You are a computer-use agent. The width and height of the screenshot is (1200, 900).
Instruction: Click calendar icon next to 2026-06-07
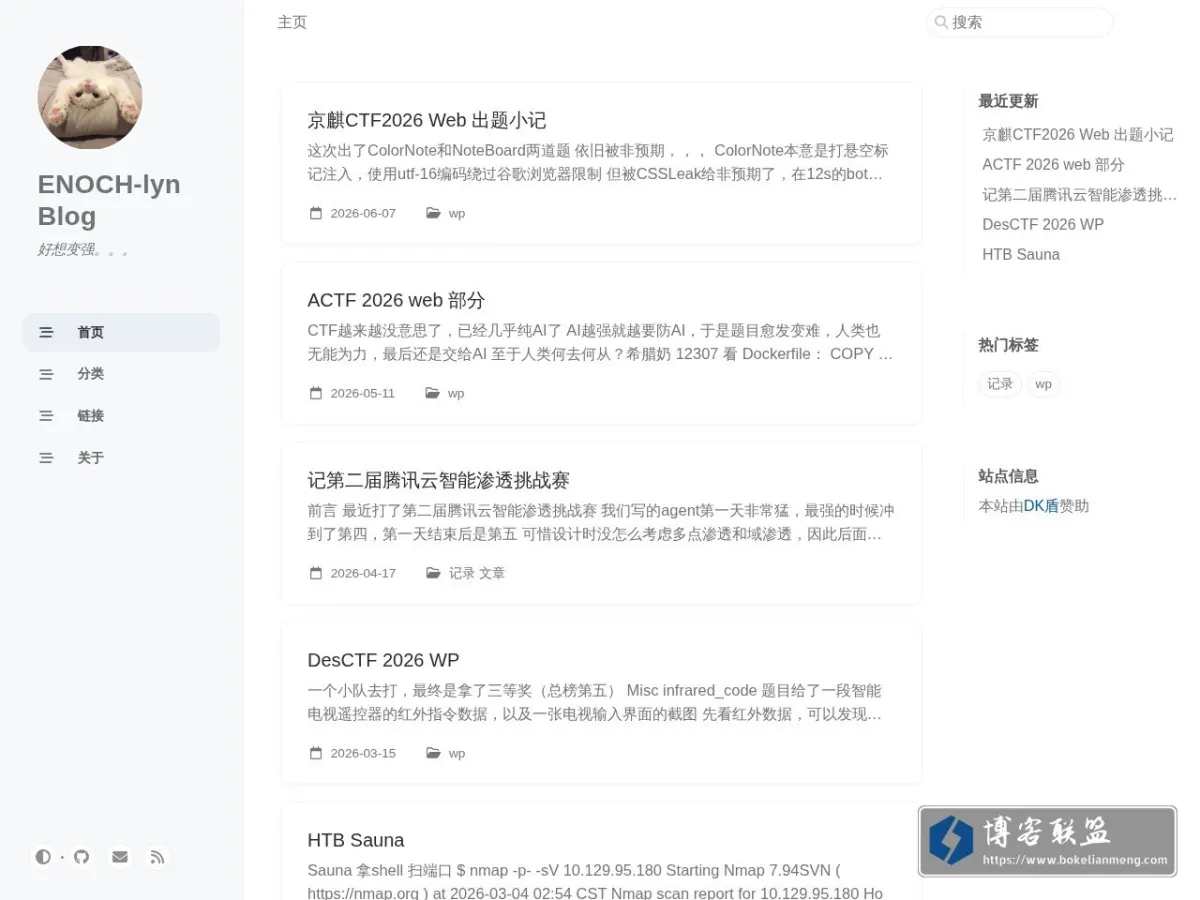[x=316, y=213]
